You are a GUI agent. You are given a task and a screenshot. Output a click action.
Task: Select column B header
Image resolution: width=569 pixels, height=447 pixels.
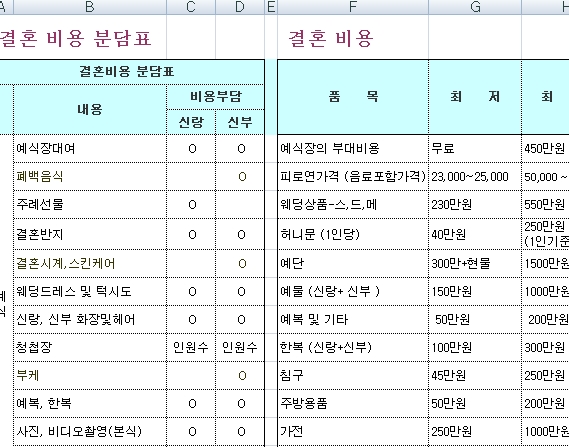(x=90, y=7)
